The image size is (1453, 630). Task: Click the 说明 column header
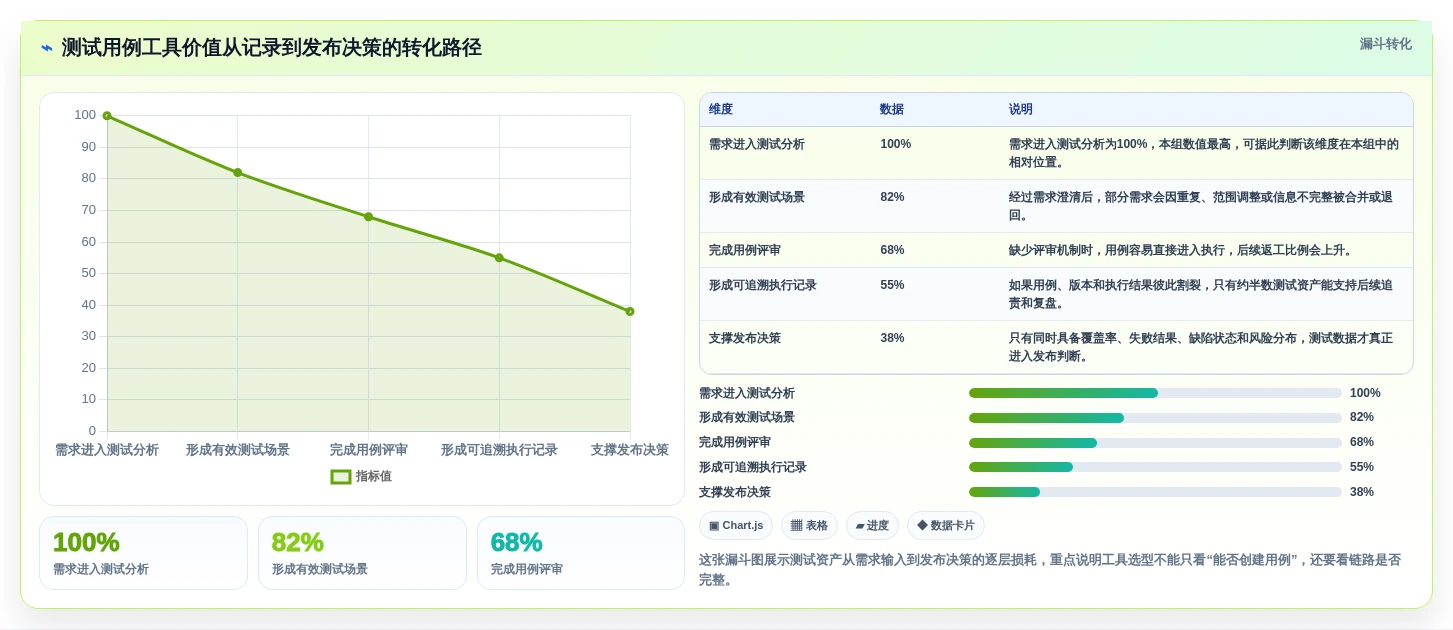pyautogui.click(x=1021, y=110)
